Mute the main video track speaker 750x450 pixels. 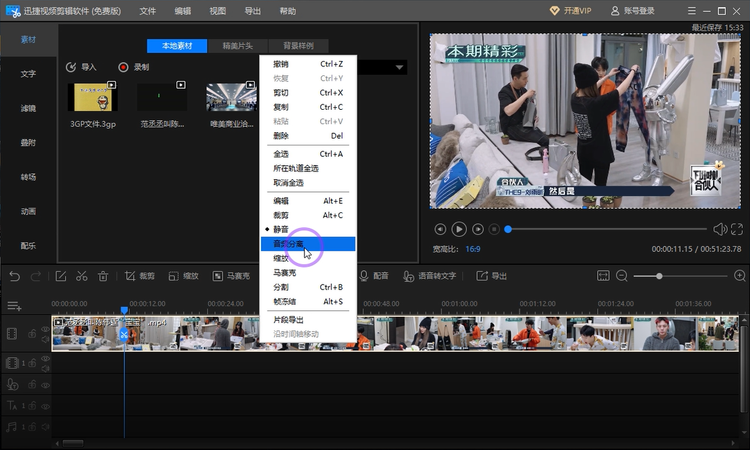tap(45, 340)
